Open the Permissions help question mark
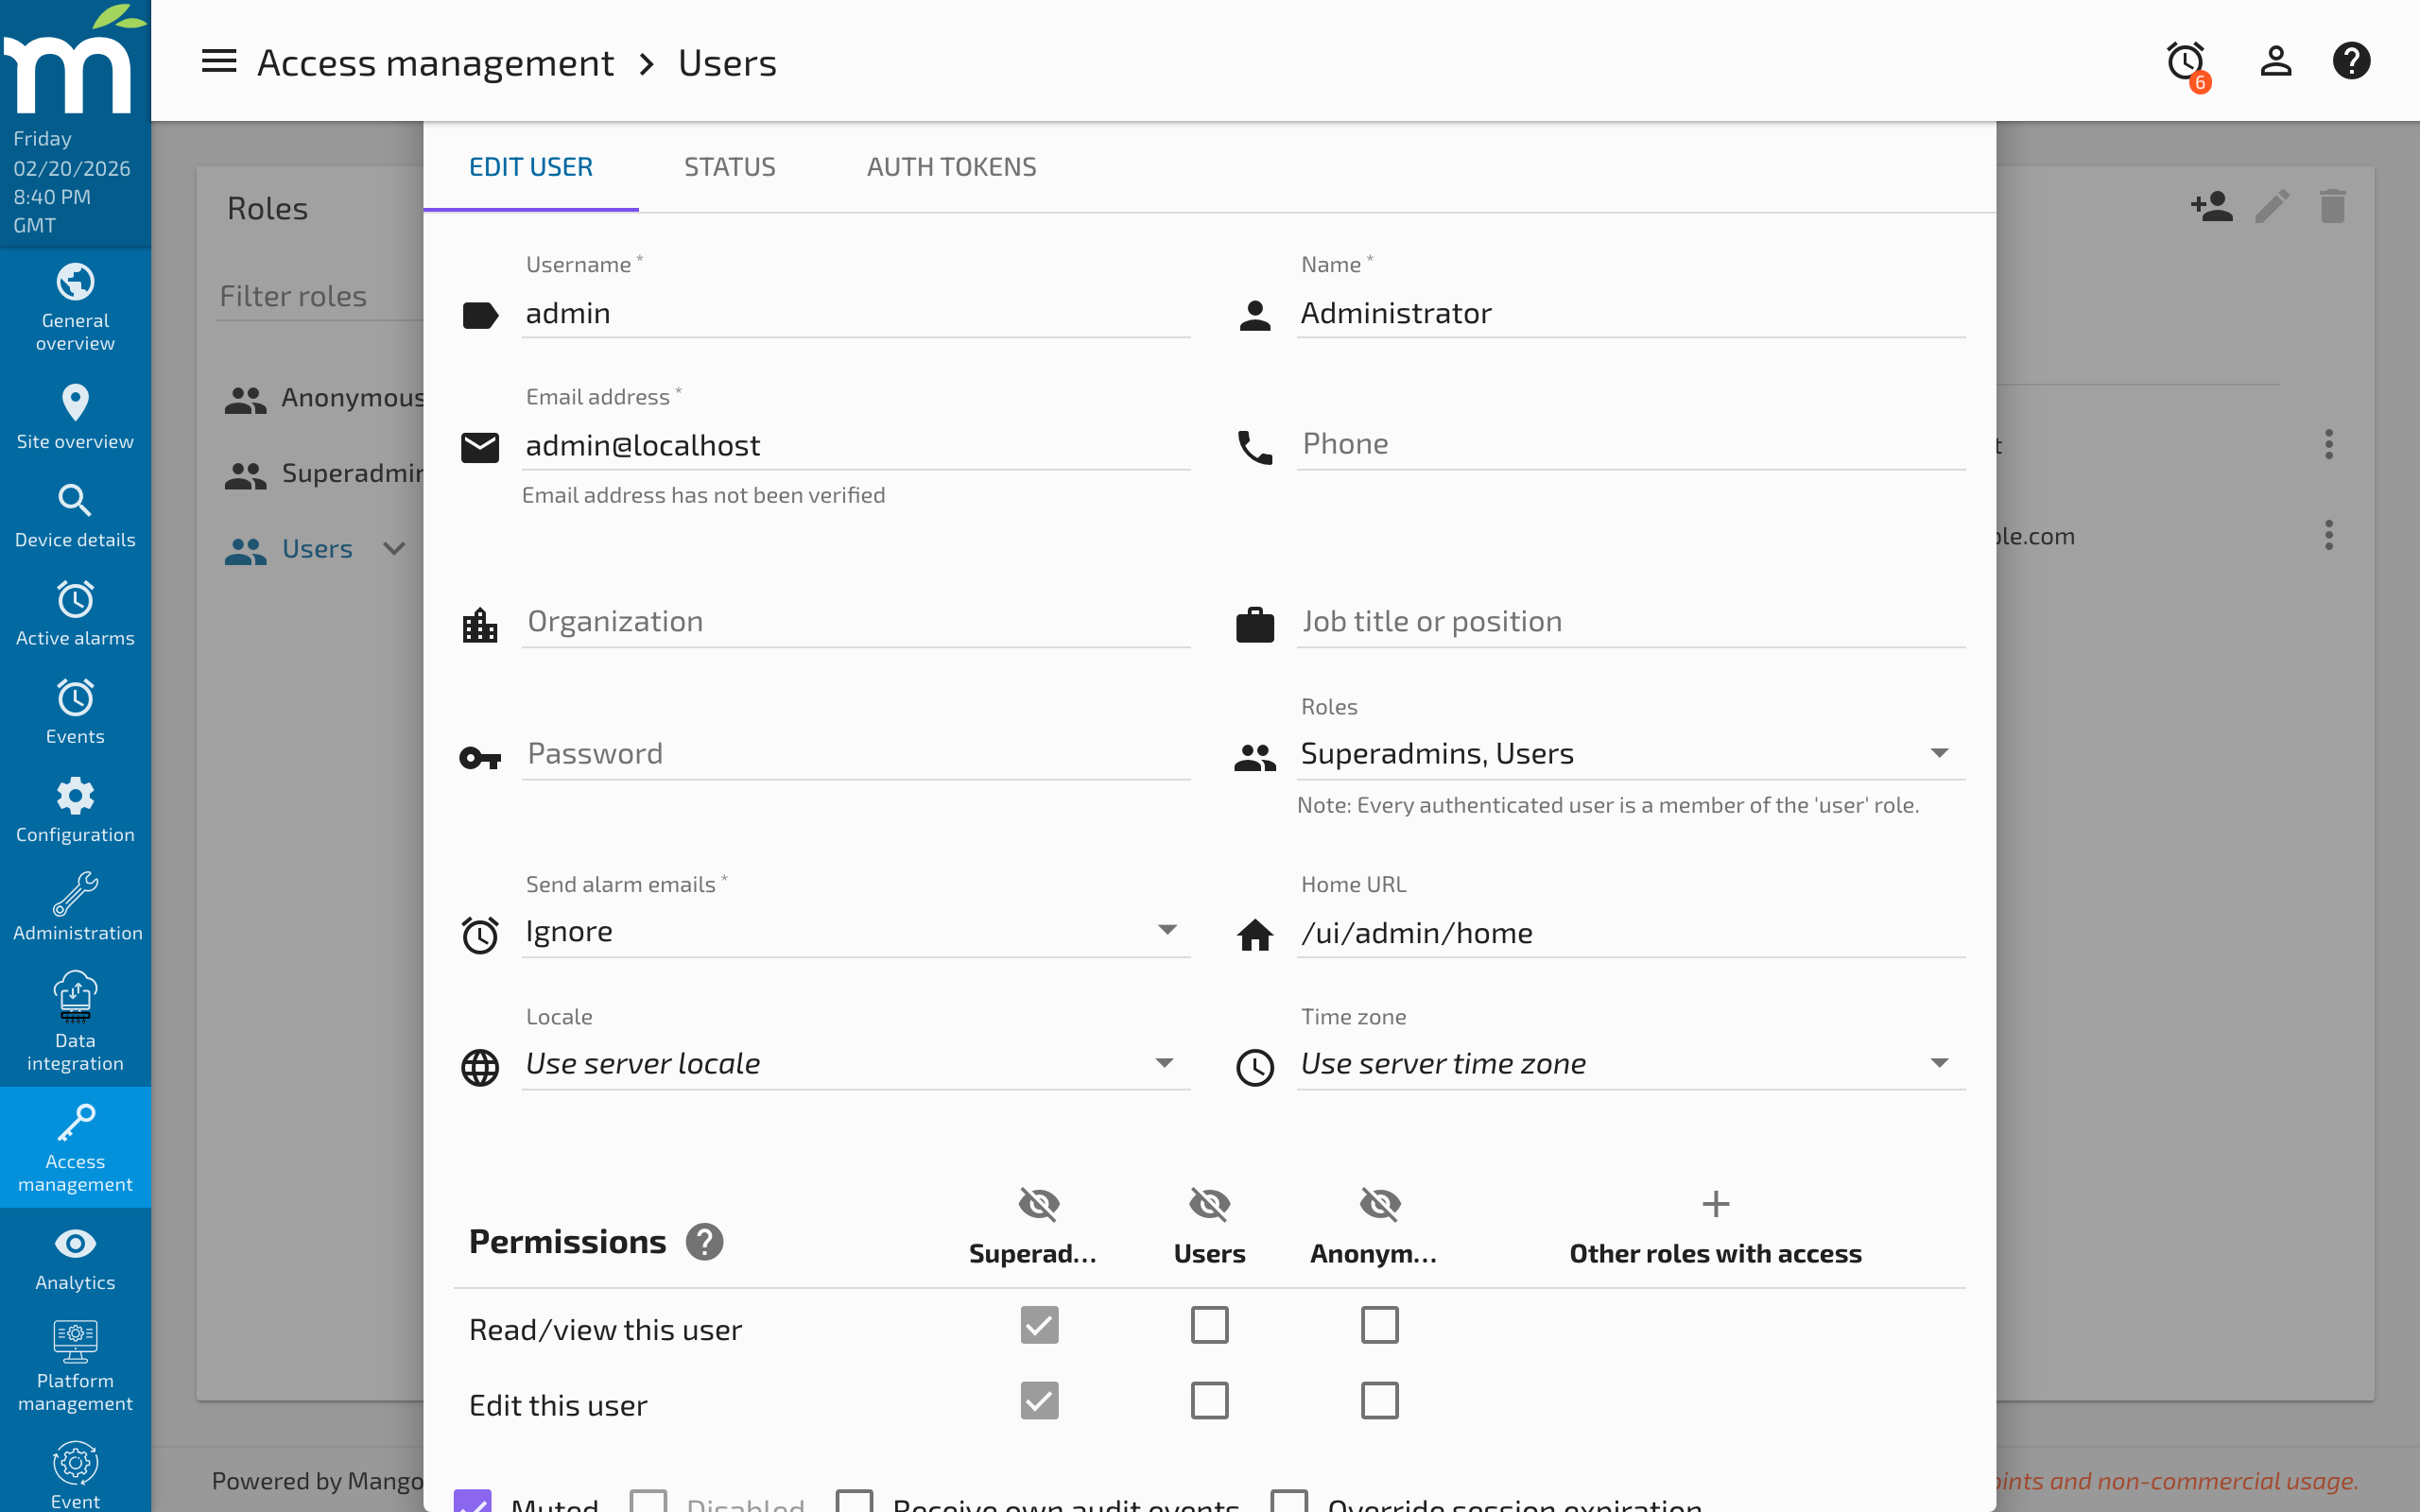This screenshot has height=1512, width=2420. click(706, 1242)
